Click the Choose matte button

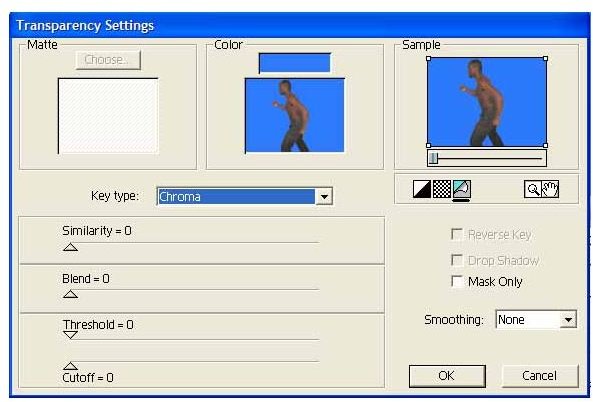[x=108, y=60]
